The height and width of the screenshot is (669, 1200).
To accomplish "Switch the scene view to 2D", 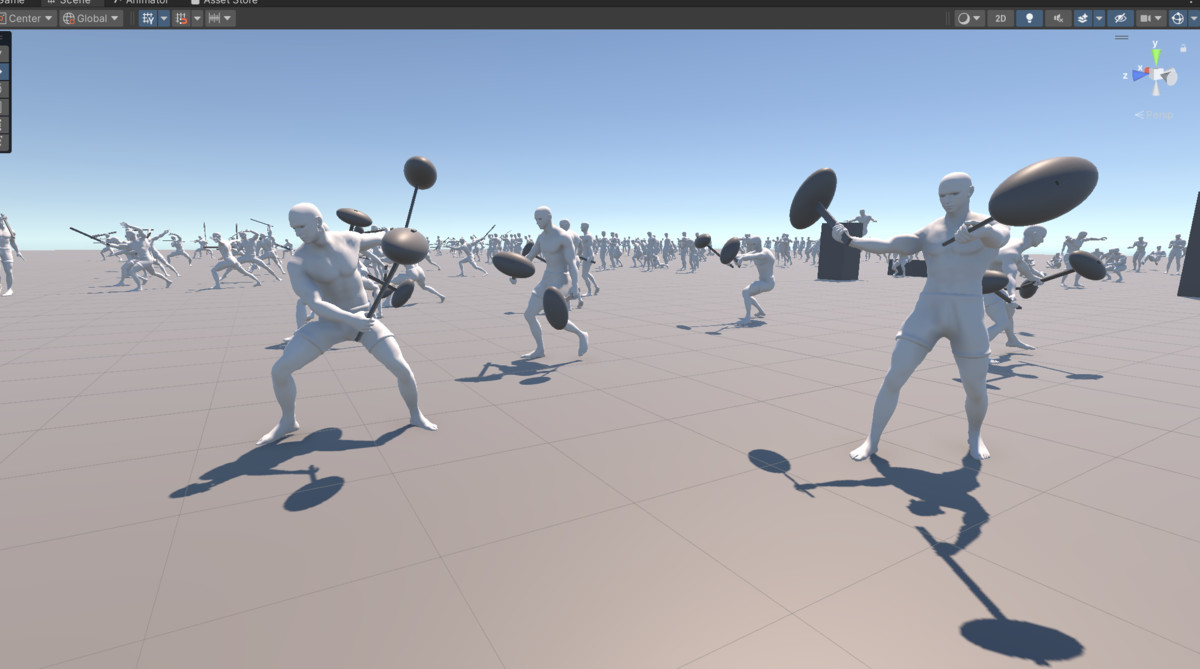I will (1000, 18).
